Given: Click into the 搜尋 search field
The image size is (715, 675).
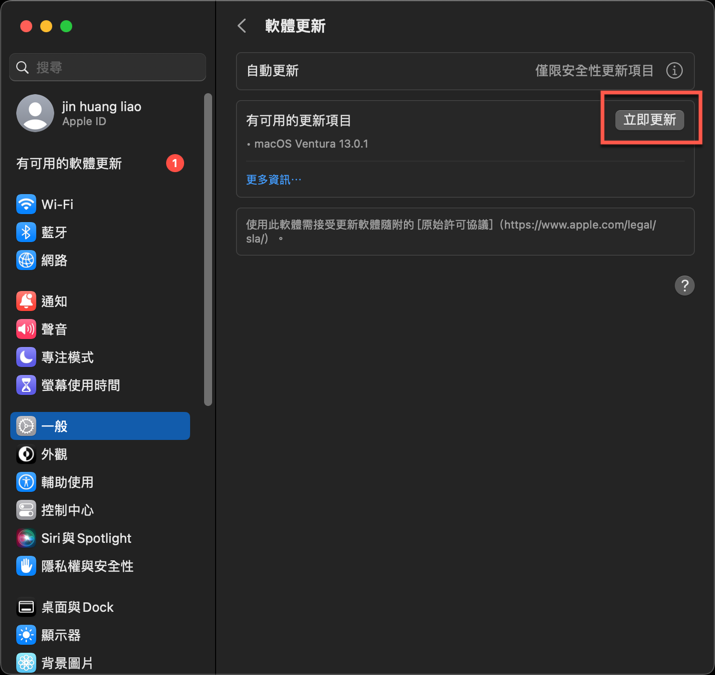Looking at the screenshot, I should click(x=108, y=67).
